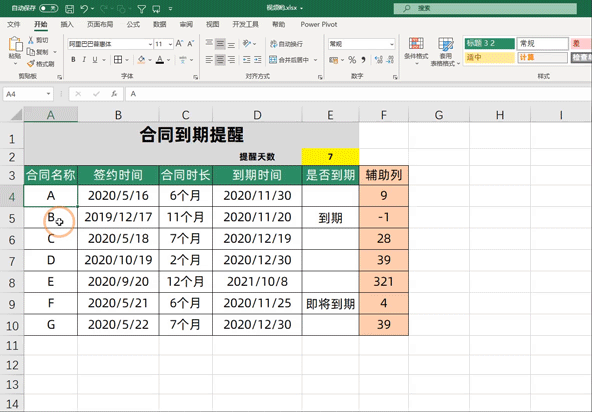592x412 pixels.
Task: Click the Paste clipboard icon
Action: click(15, 44)
